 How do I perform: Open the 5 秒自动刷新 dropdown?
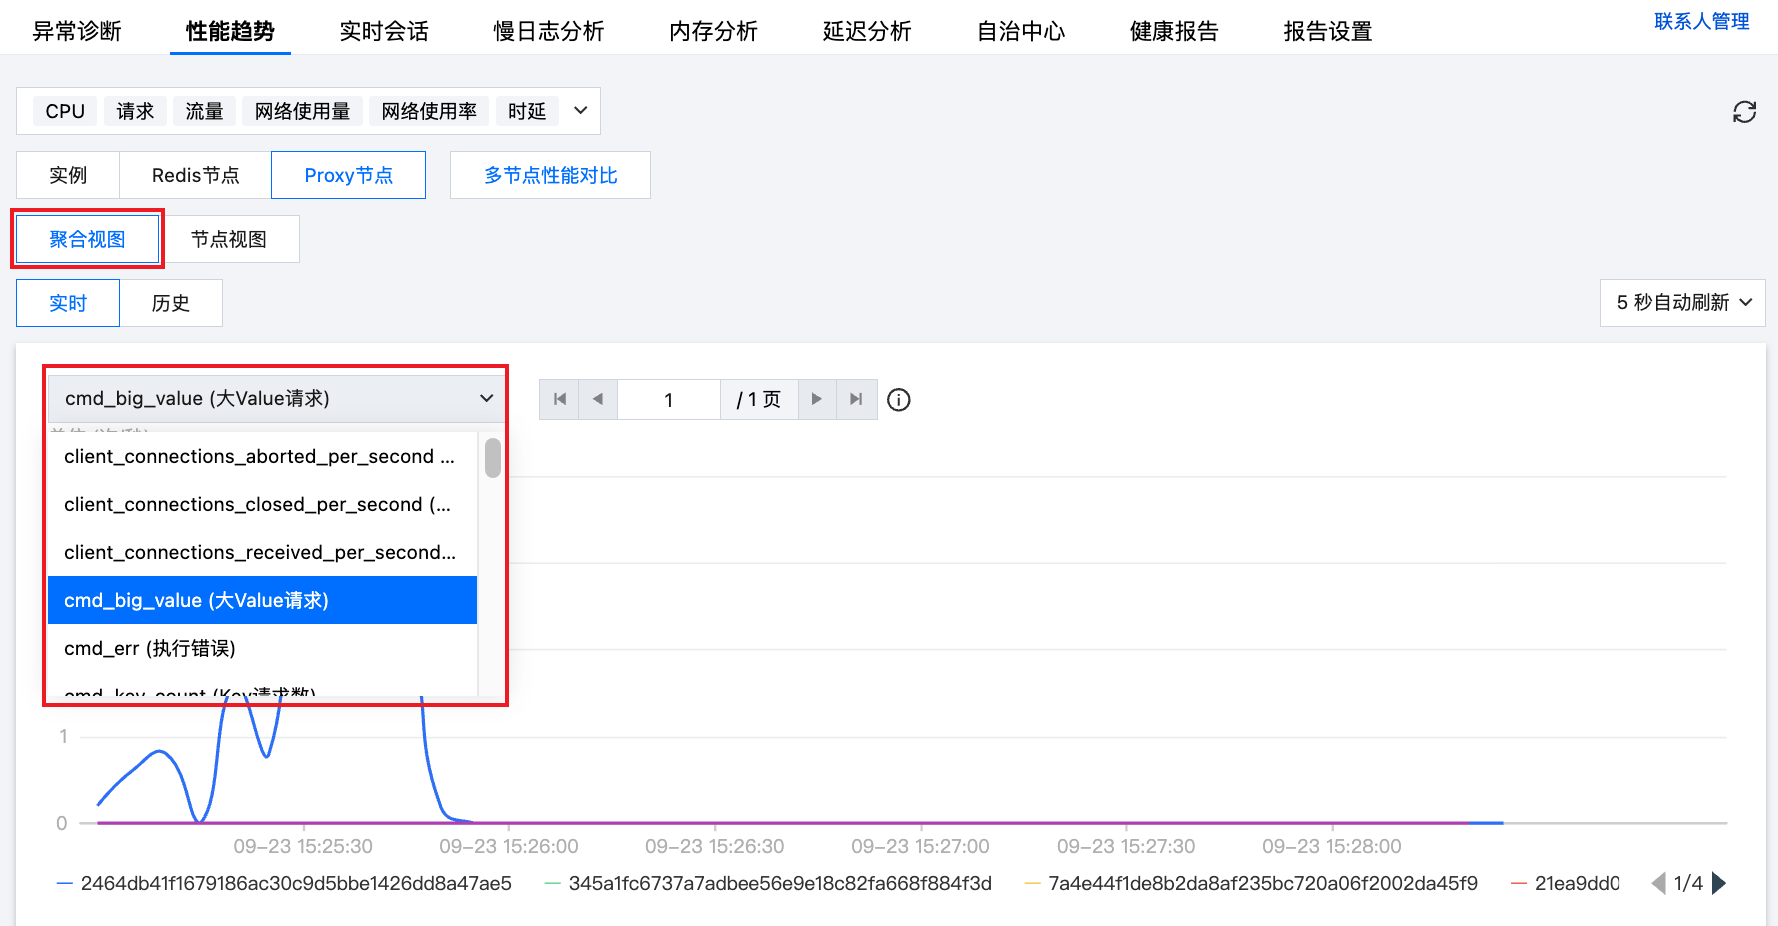1683,302
